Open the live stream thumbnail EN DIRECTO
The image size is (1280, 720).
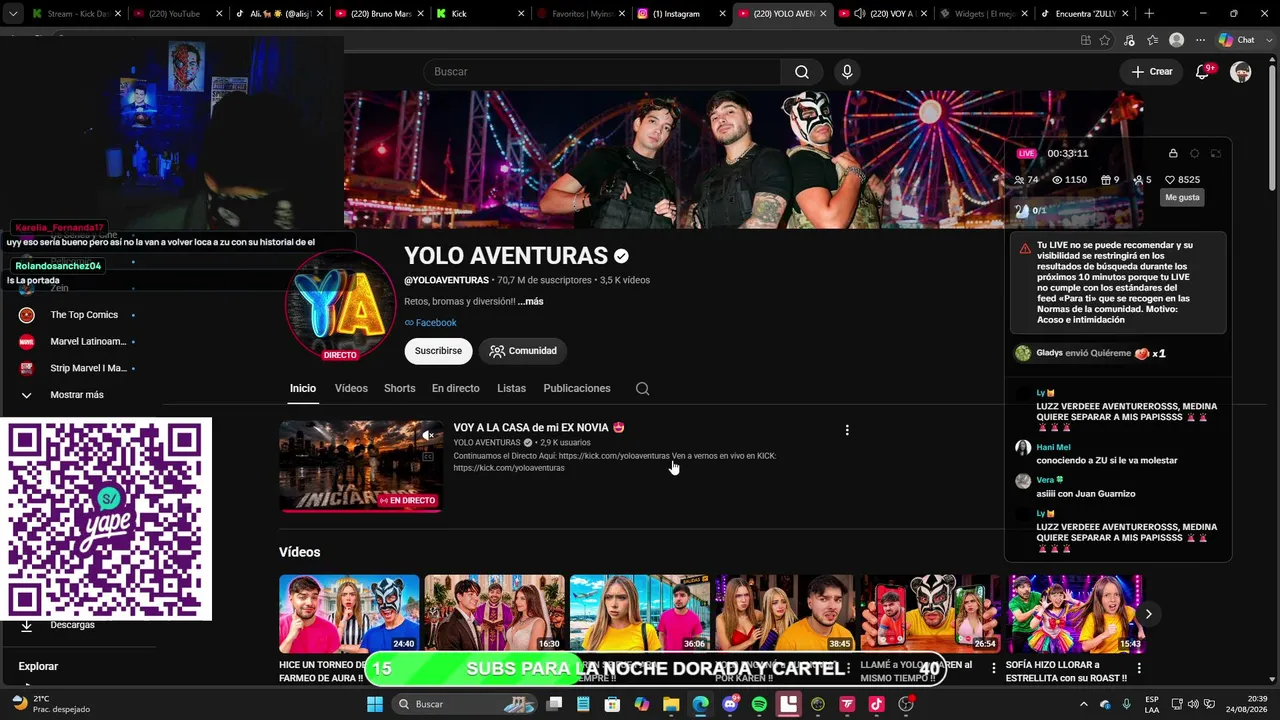pyautogui.click(x=361, y=466)
